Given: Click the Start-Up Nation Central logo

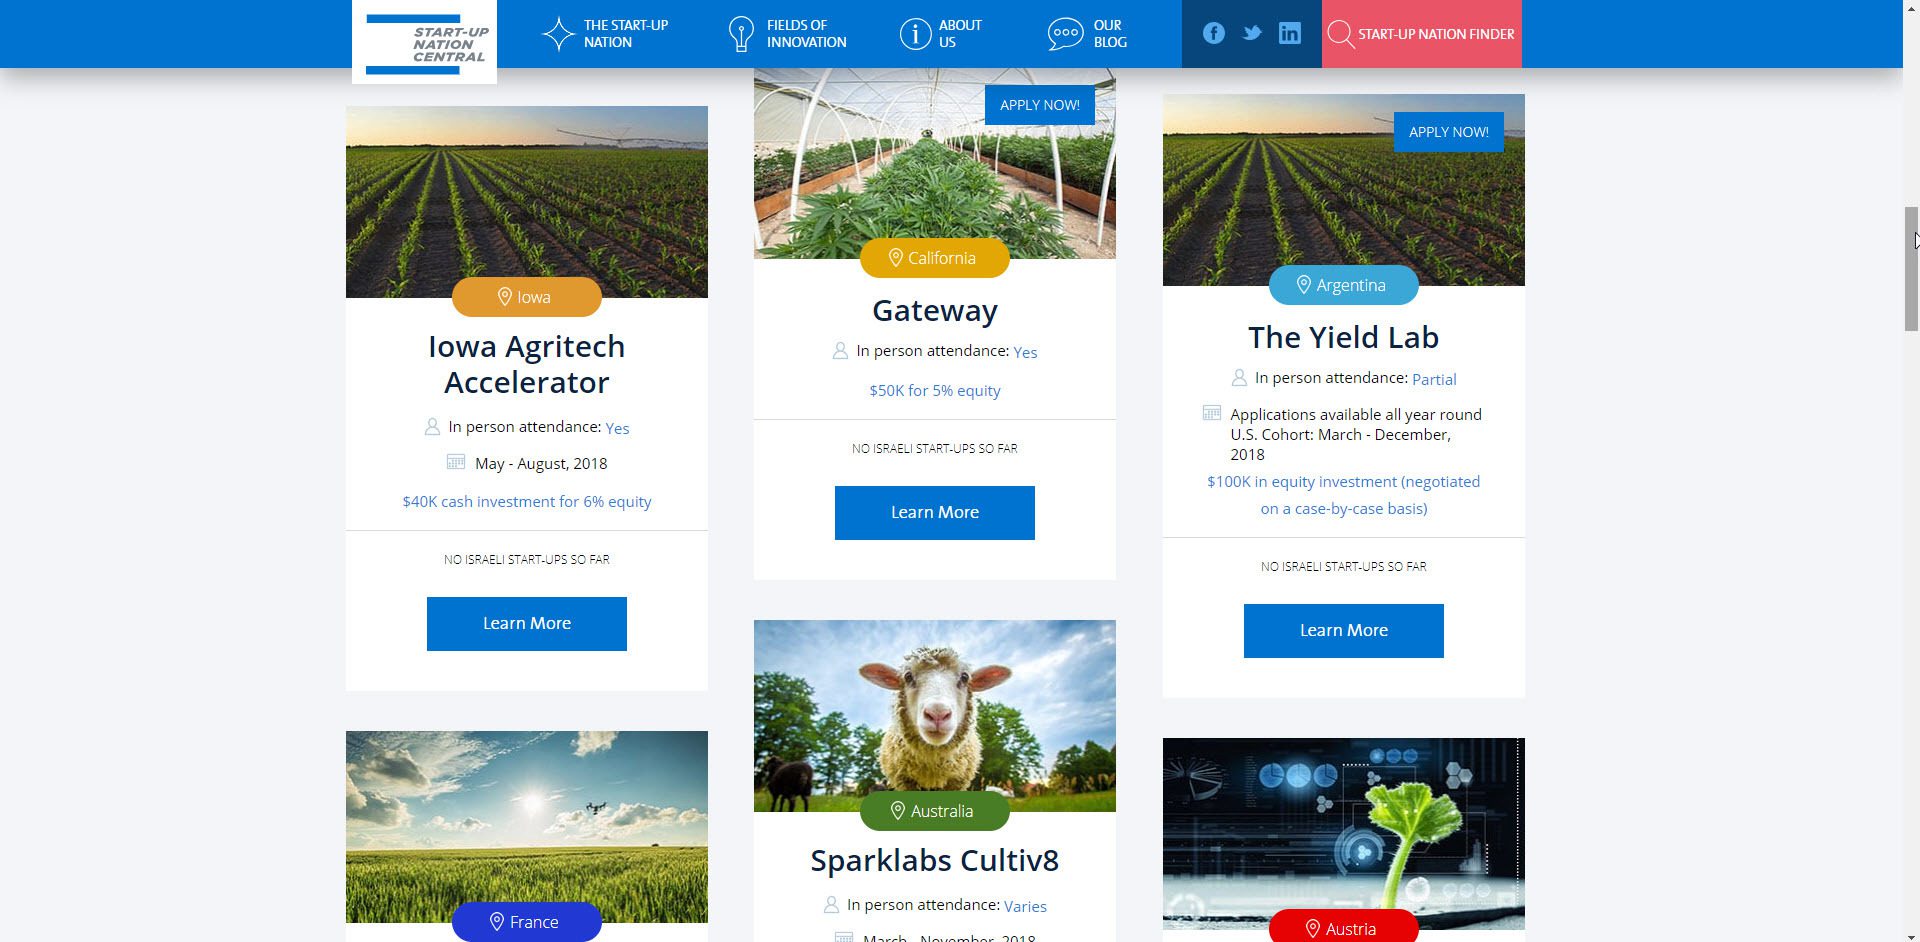Looking at the screenshot, I should (424, 42).
